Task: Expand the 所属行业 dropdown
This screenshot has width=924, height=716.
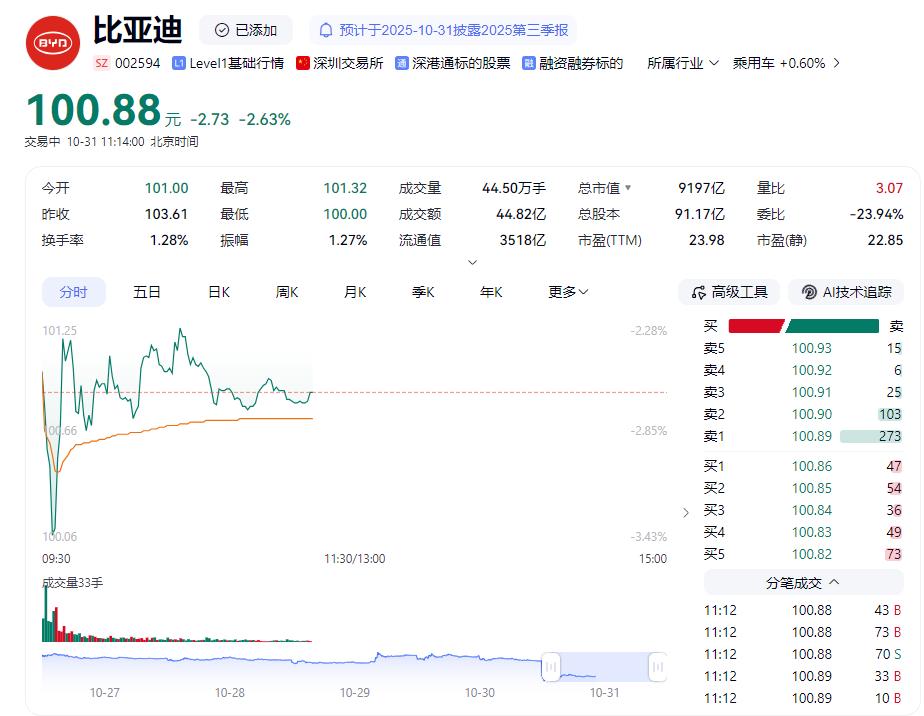Action: coord(683,63)
